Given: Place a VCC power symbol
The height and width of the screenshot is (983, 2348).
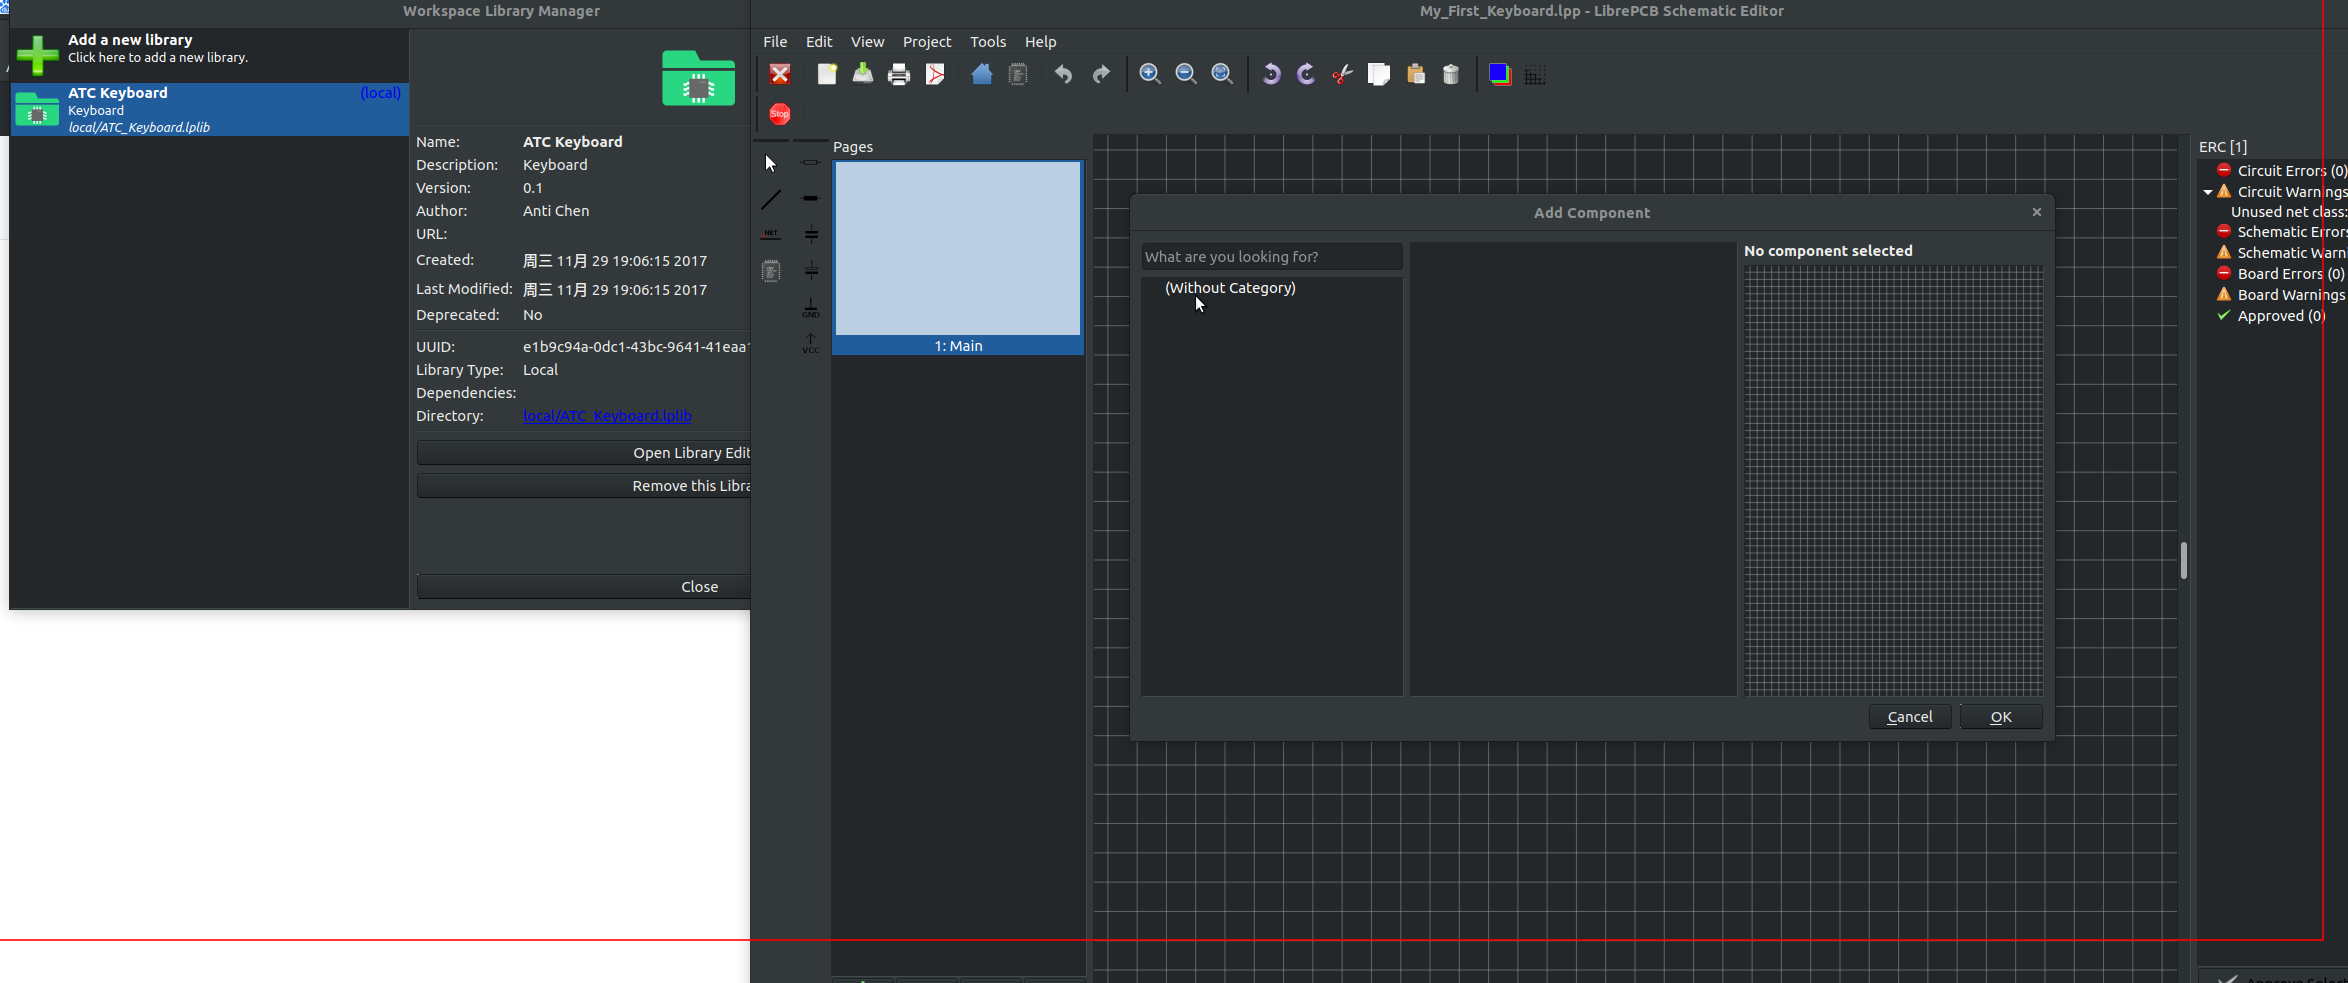Looking at the screenshot, I should (810, 343).
